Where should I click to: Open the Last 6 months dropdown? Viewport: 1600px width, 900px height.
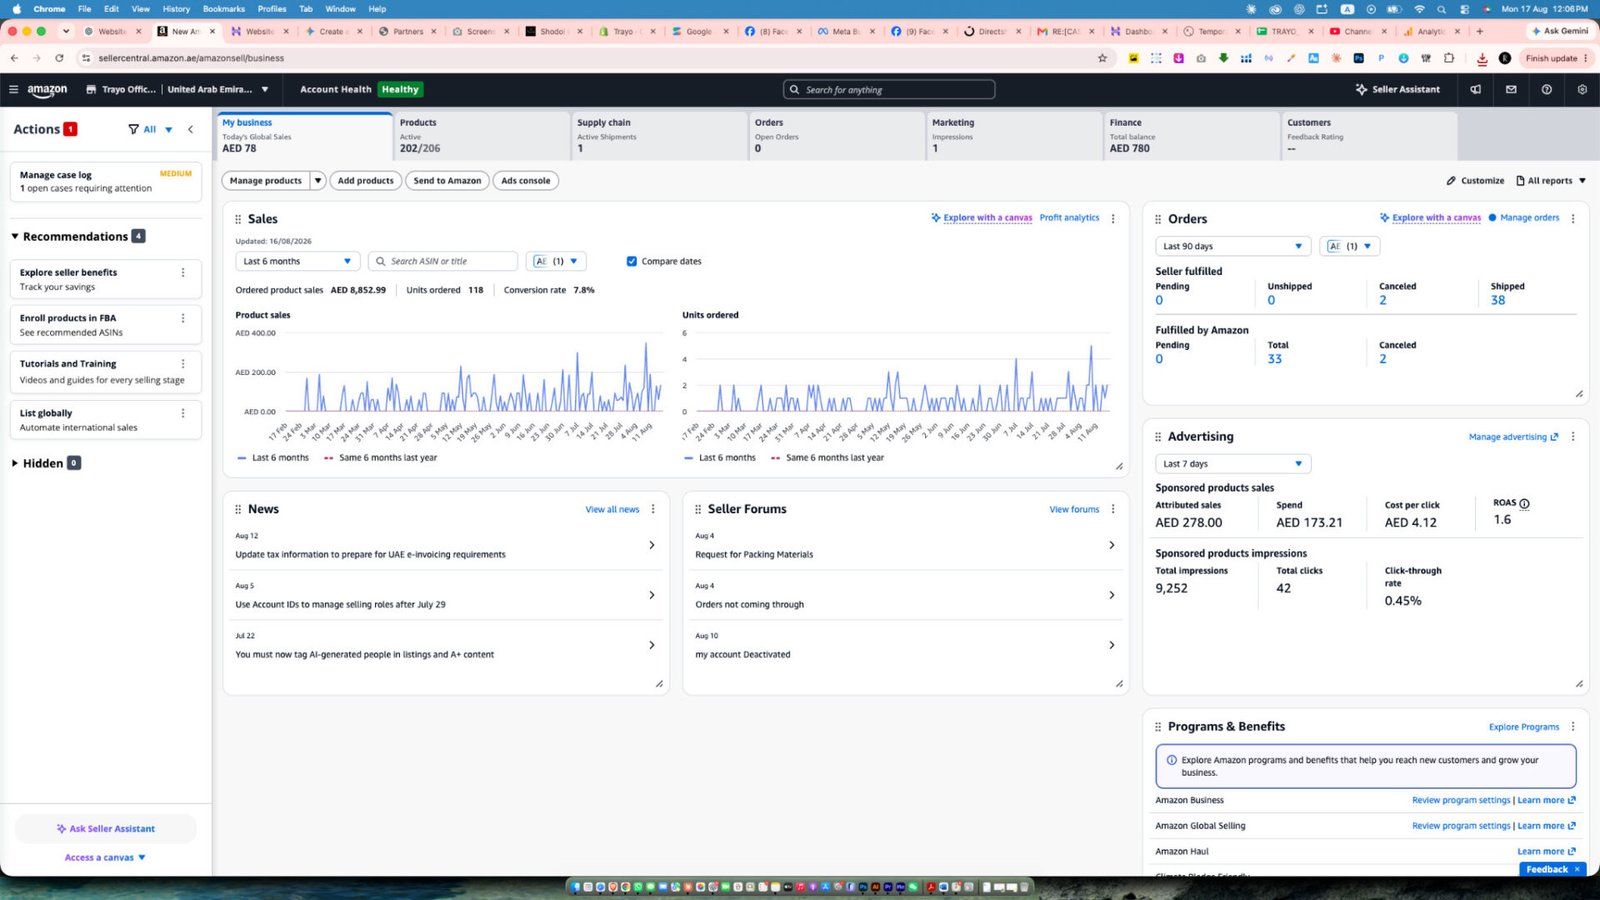click(297, 261)
